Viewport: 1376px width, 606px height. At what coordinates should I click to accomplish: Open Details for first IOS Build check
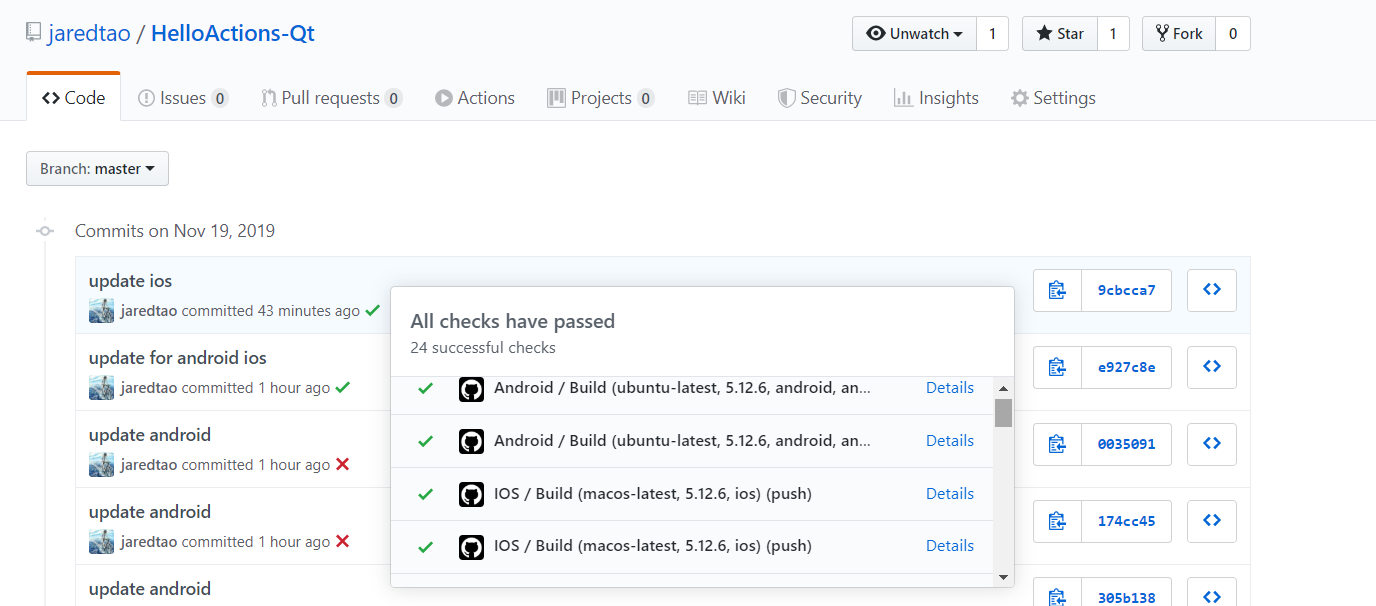949,494
